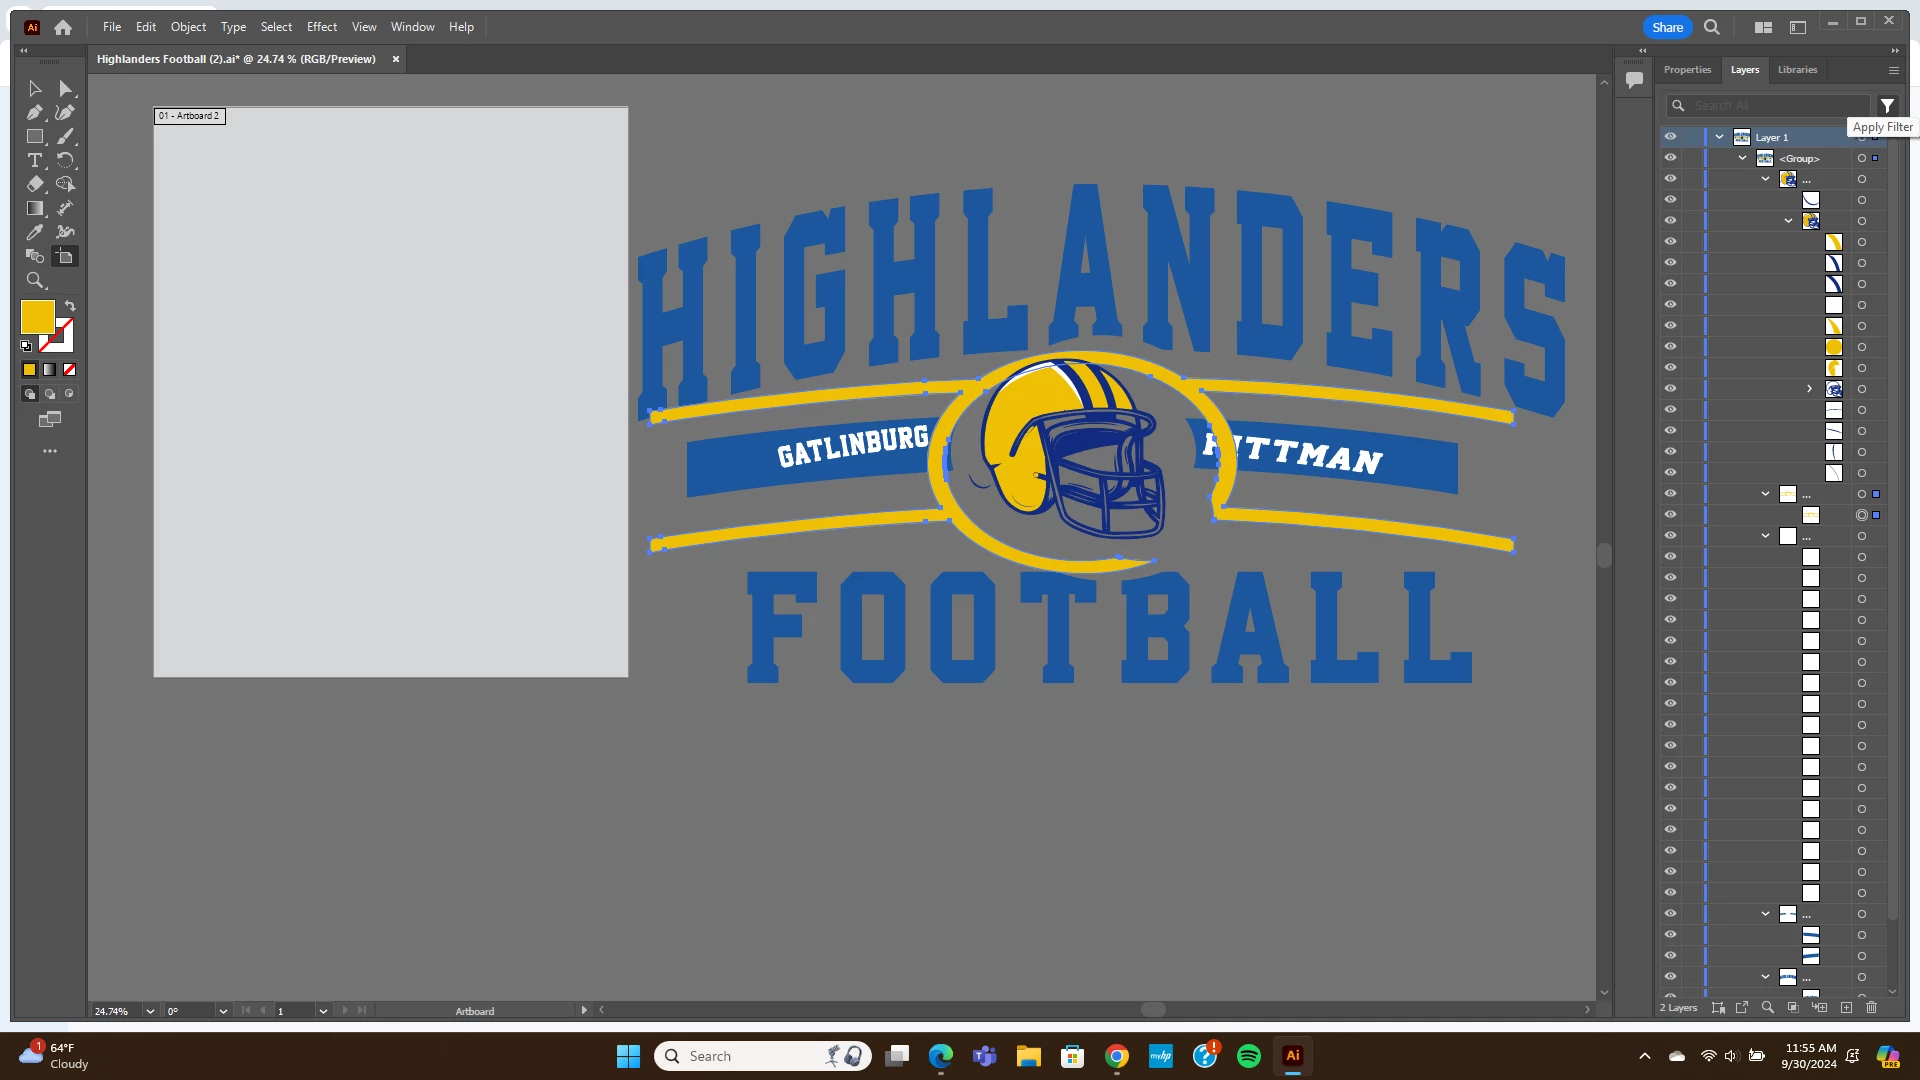Viewport: 1920px width, 1080px height.
Task: Open Spotify from the Windows taskbar
Action: point(1248,1056)
